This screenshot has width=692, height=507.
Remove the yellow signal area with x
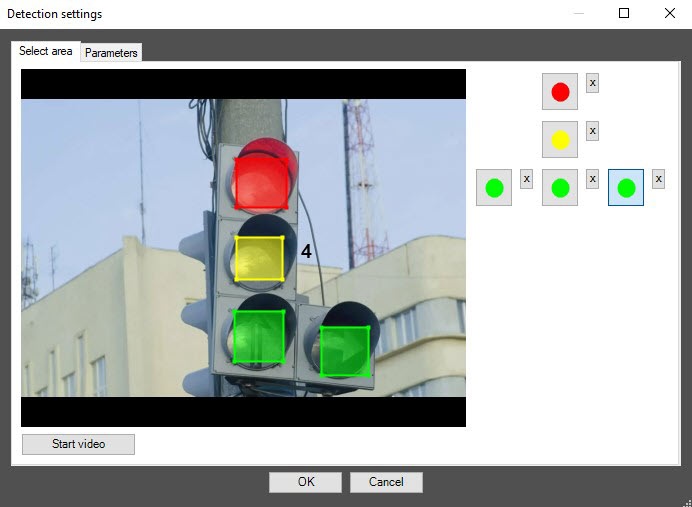(592, 131)
